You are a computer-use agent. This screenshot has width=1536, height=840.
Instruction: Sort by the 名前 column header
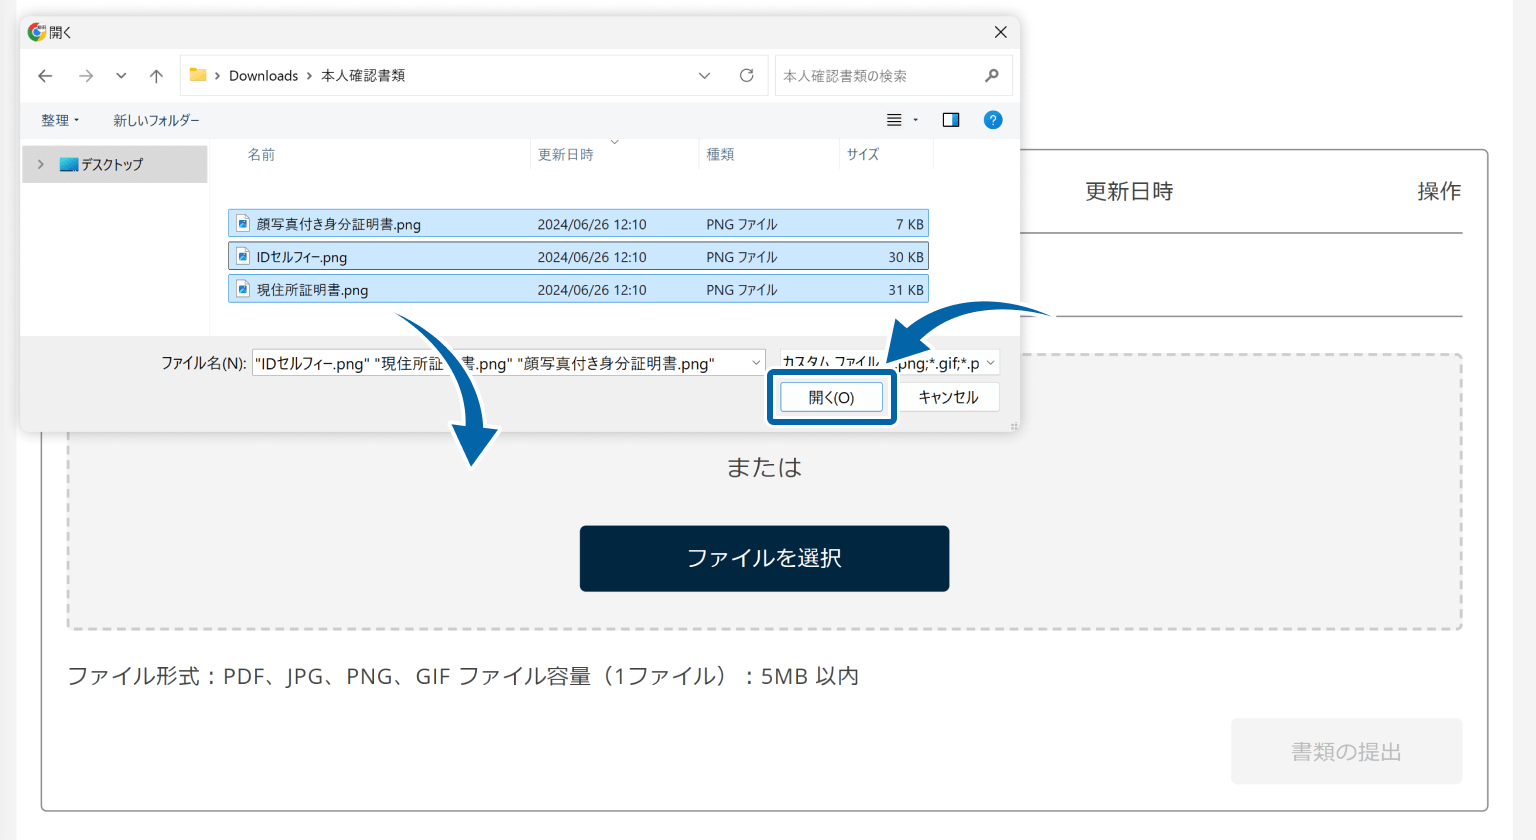coord(262,154)
